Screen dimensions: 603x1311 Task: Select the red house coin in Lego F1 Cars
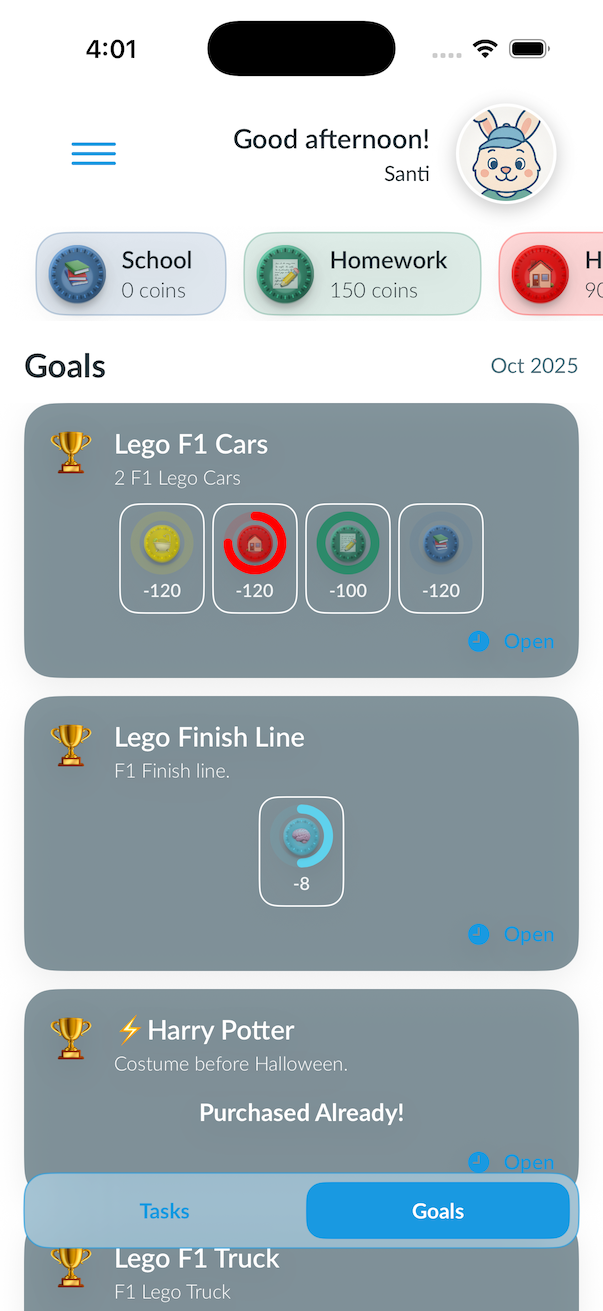pyautogui.click(x=255, y=557)
